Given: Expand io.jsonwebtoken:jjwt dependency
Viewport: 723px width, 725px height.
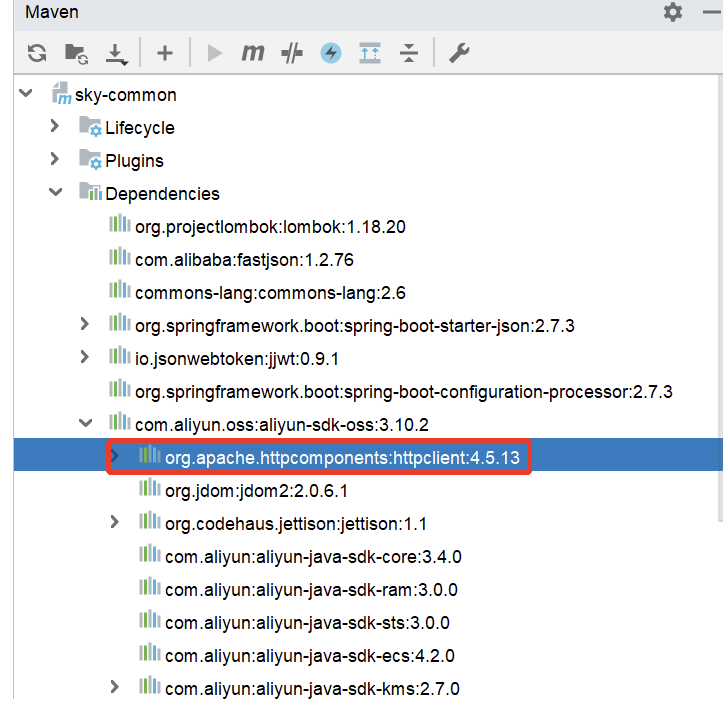Looking at the screenshot, I should coord(84,357).
